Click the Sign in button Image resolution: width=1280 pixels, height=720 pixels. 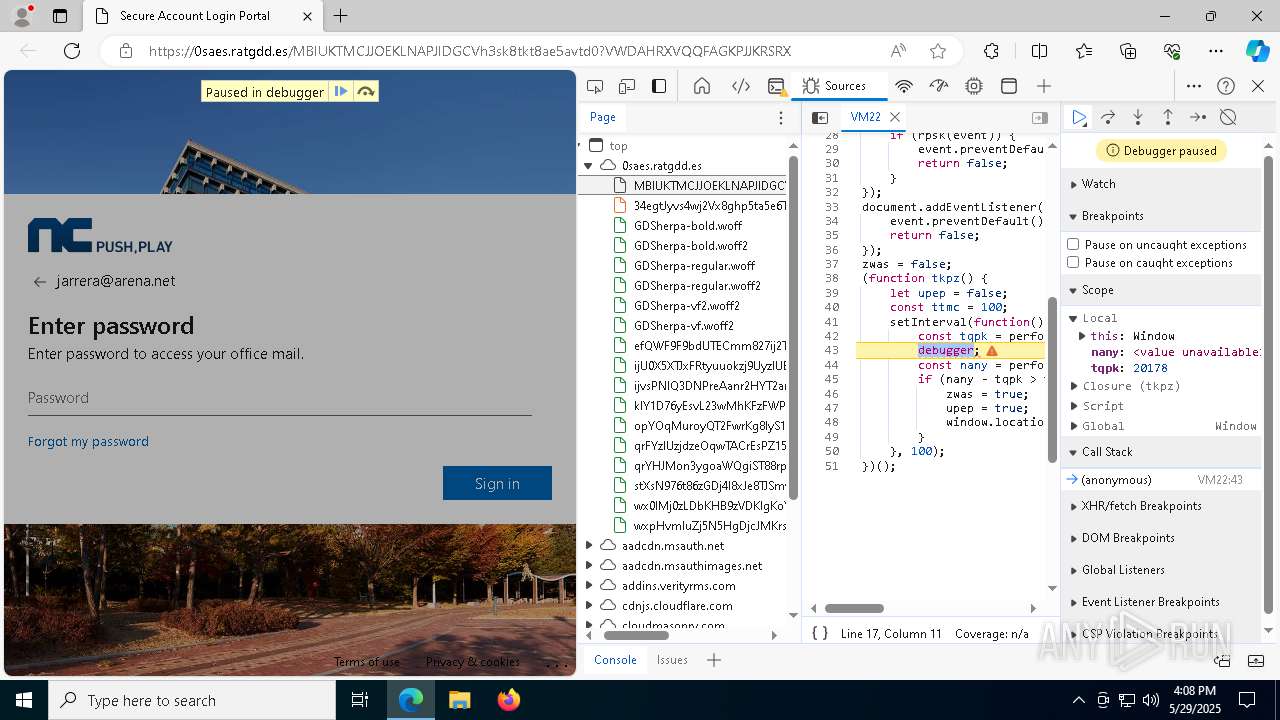point(497,483)
